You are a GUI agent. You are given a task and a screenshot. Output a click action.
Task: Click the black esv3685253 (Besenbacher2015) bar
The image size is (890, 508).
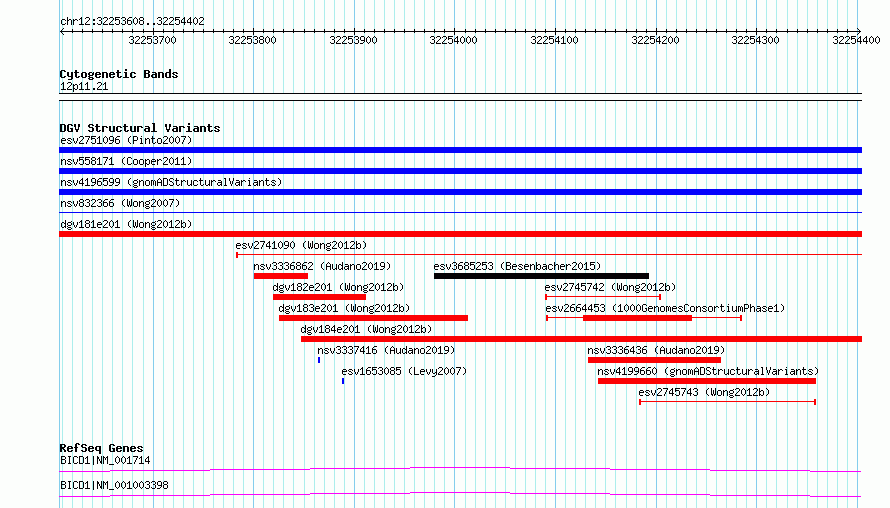click(x=541, y=276)
